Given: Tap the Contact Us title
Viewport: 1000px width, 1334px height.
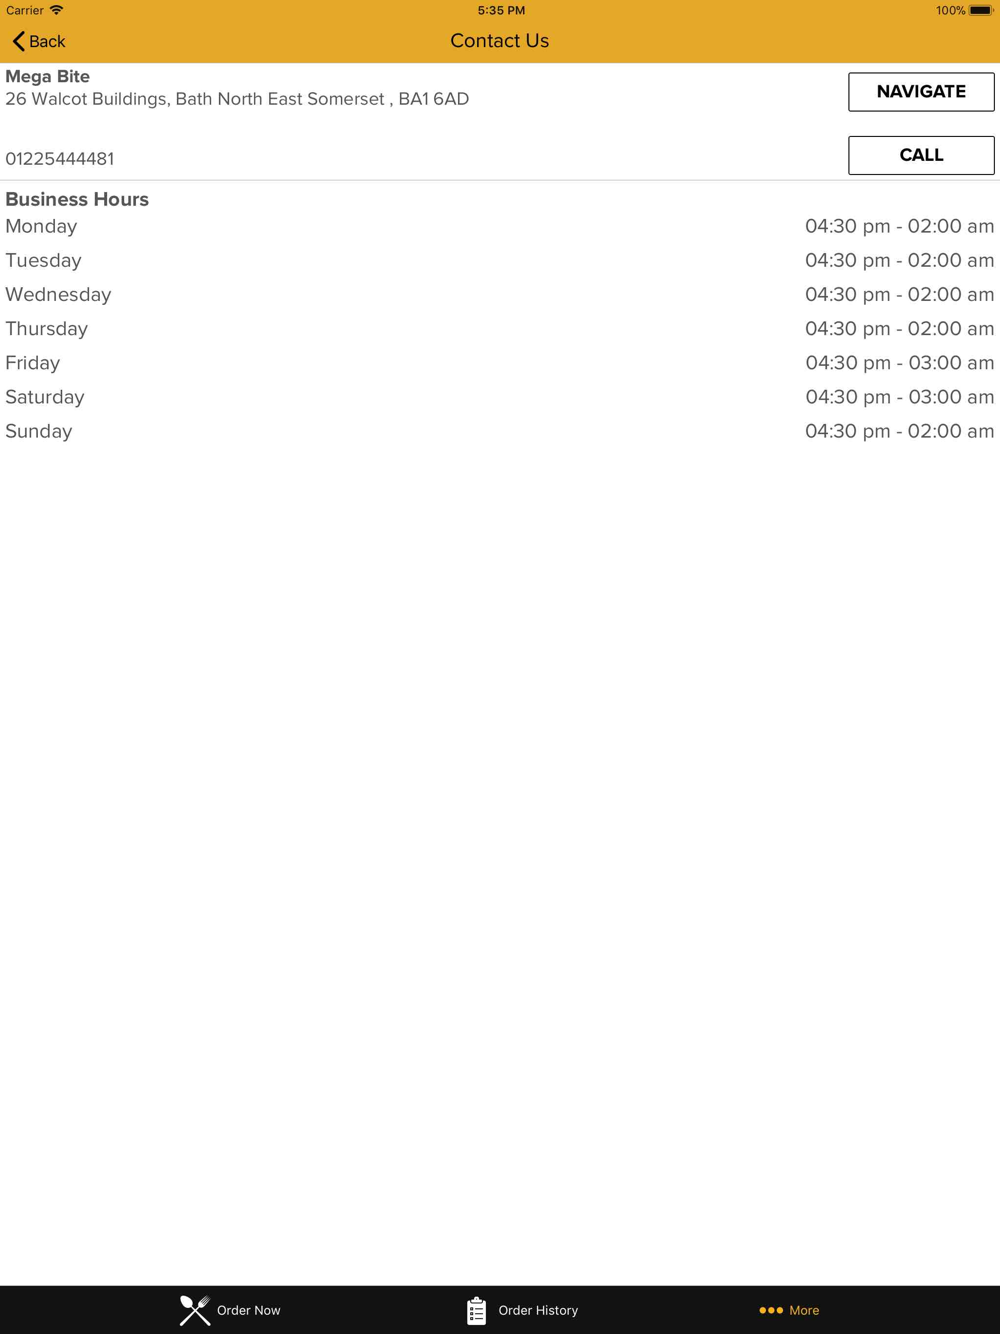Looking at the screenshot, I should pos(500,41).
